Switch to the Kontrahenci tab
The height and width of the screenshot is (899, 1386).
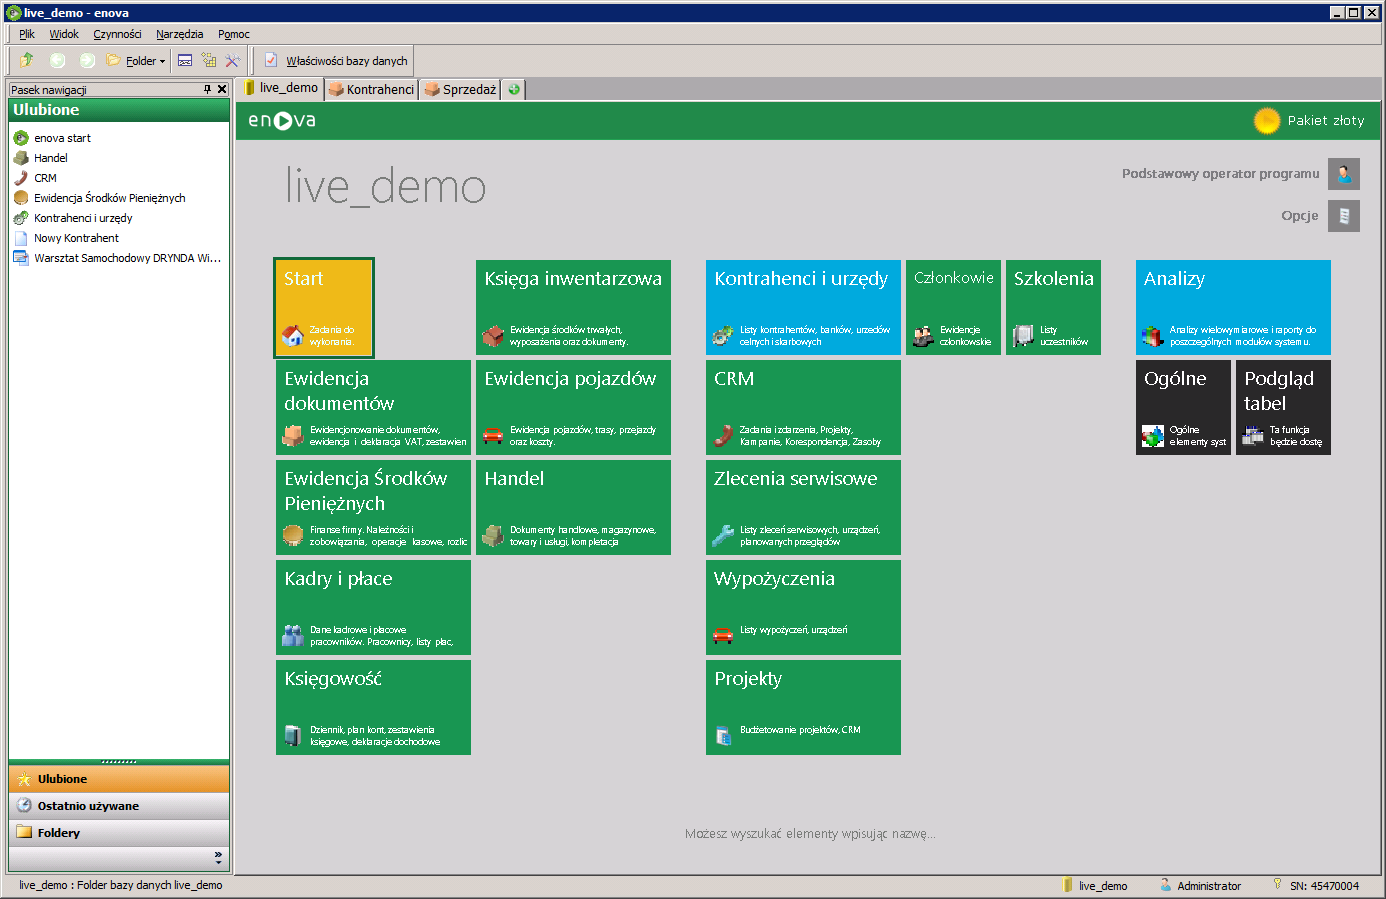[371, 89]
